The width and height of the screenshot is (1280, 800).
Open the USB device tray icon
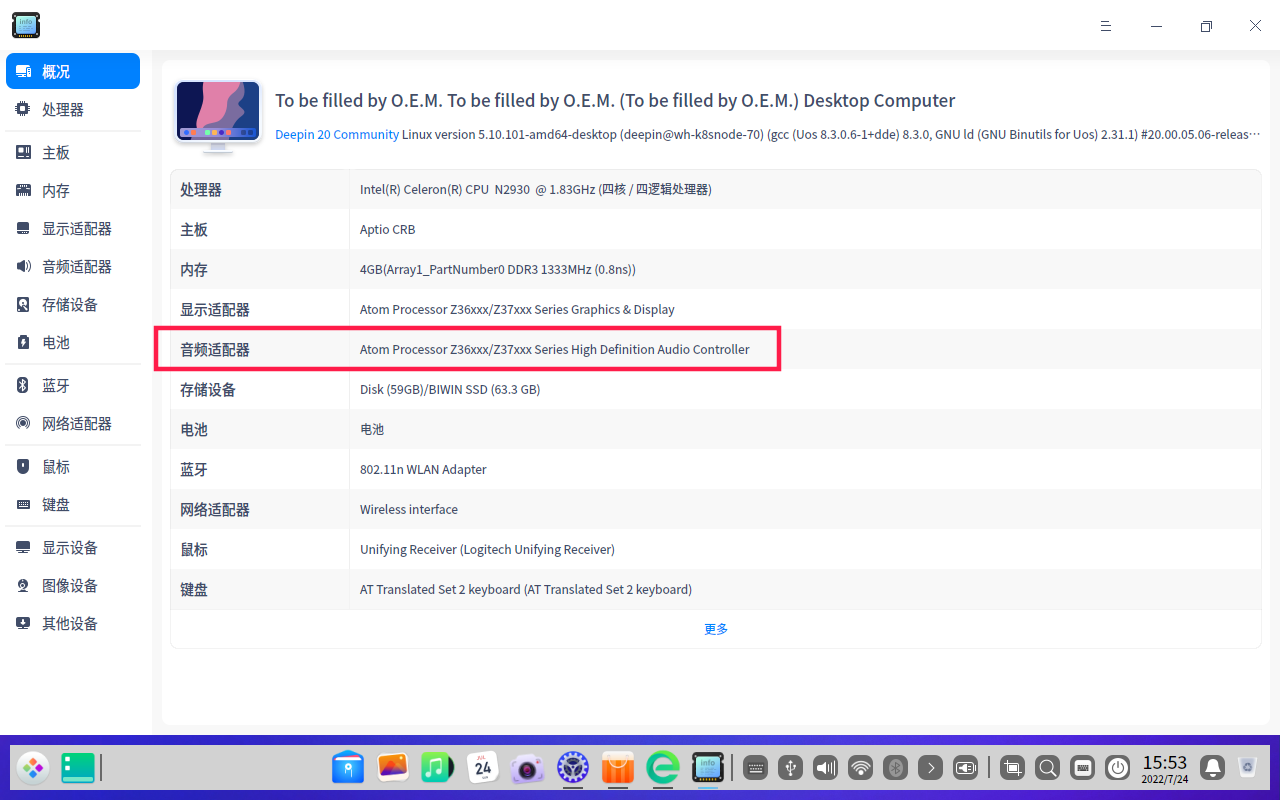click(791, 768)
